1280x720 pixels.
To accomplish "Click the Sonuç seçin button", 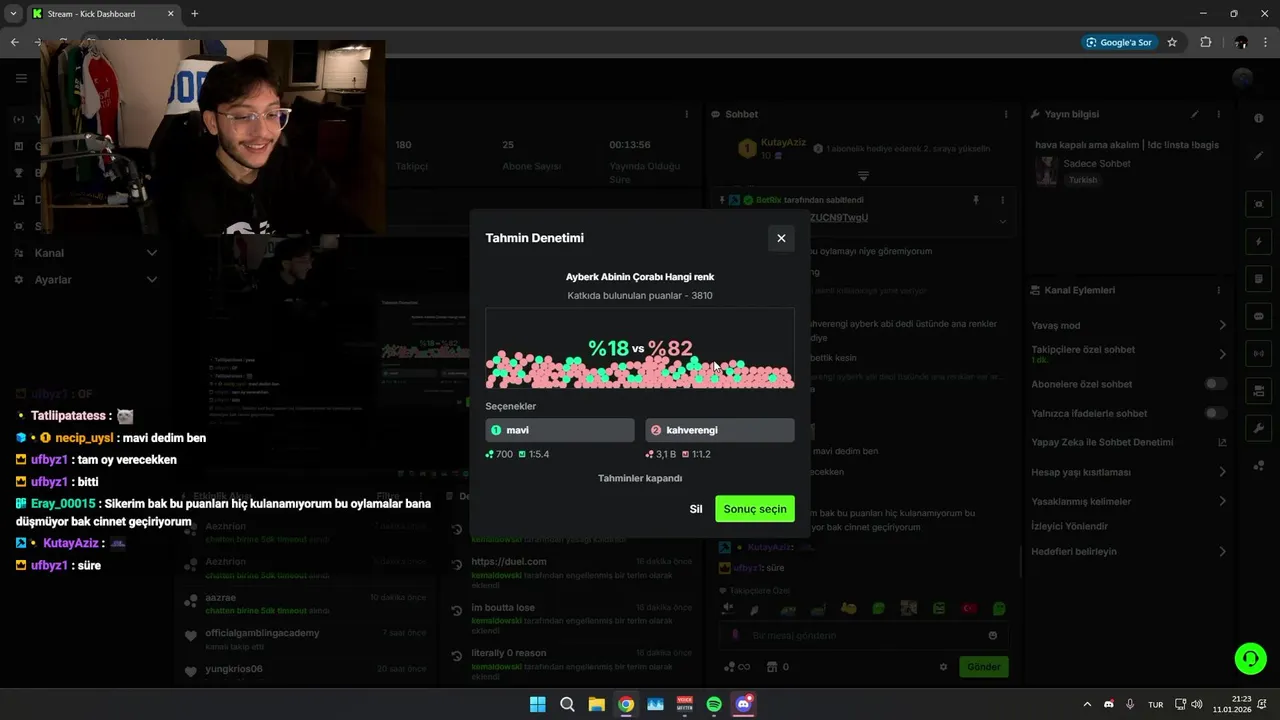I will [x=755, y=509].
